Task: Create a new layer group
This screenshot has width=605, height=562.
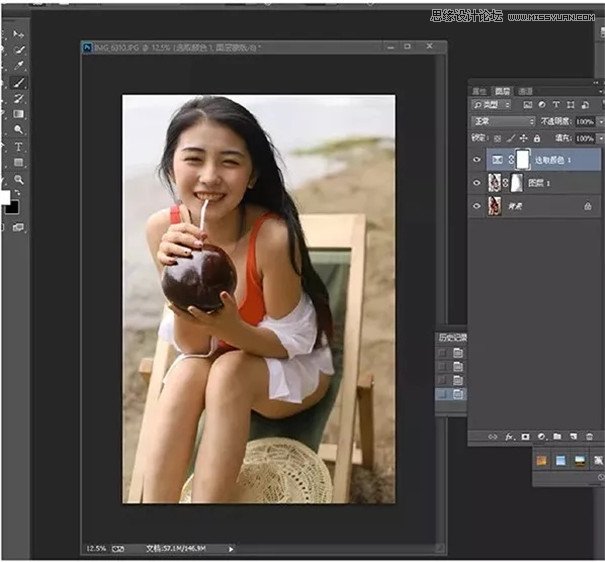Action: pos(557,437)
